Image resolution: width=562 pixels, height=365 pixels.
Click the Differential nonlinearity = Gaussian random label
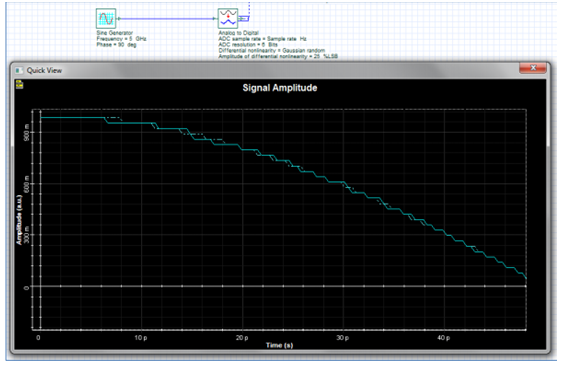coord(272,50)
